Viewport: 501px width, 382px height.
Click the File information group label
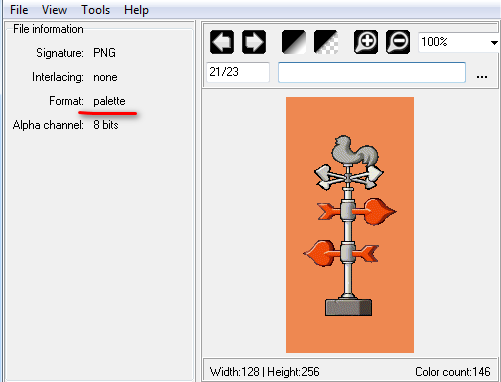[x=48, y=29]
